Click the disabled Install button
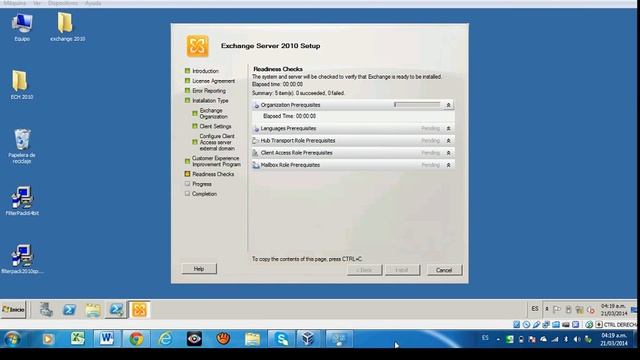This screenshot has height=360, width=640. (x=402, y=270)
